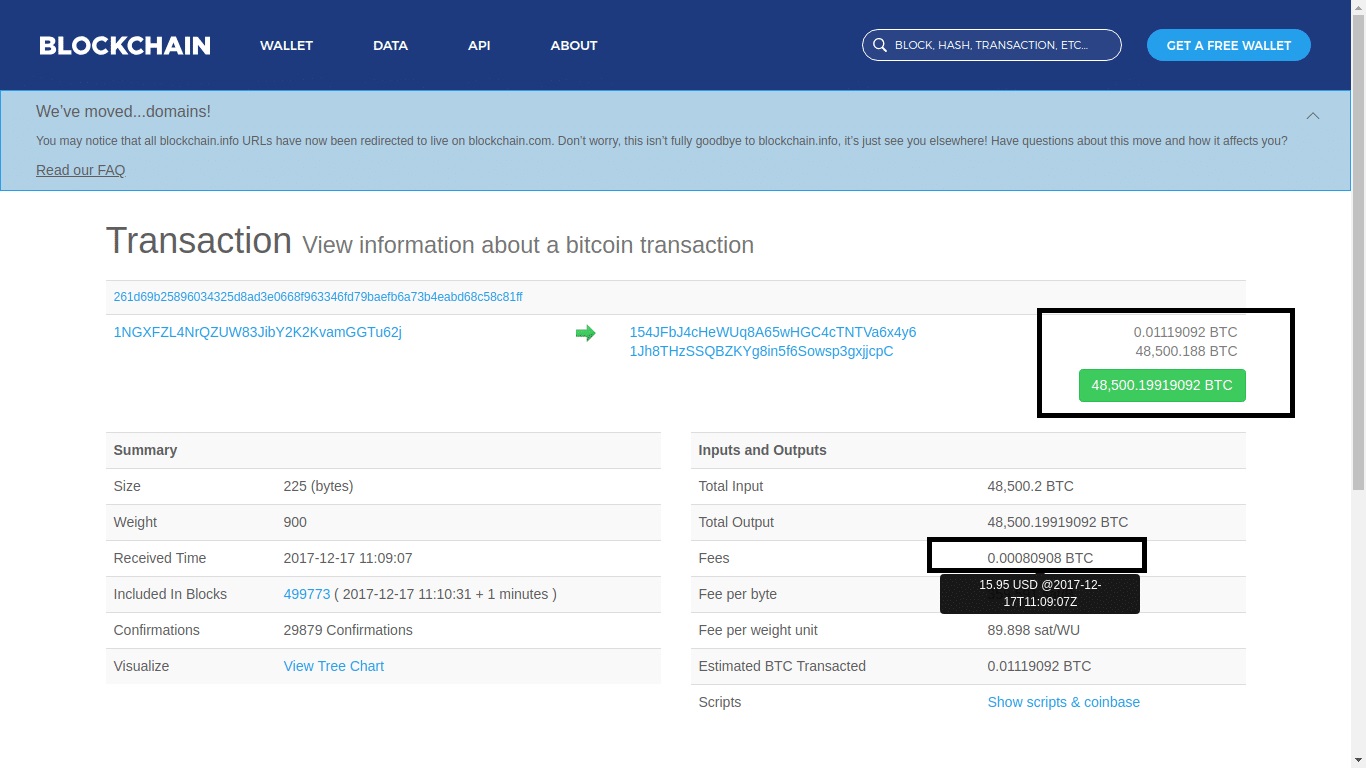Click the 'We've moved...domains!' banner title
1366x768 pixels.
pos(124,112)
